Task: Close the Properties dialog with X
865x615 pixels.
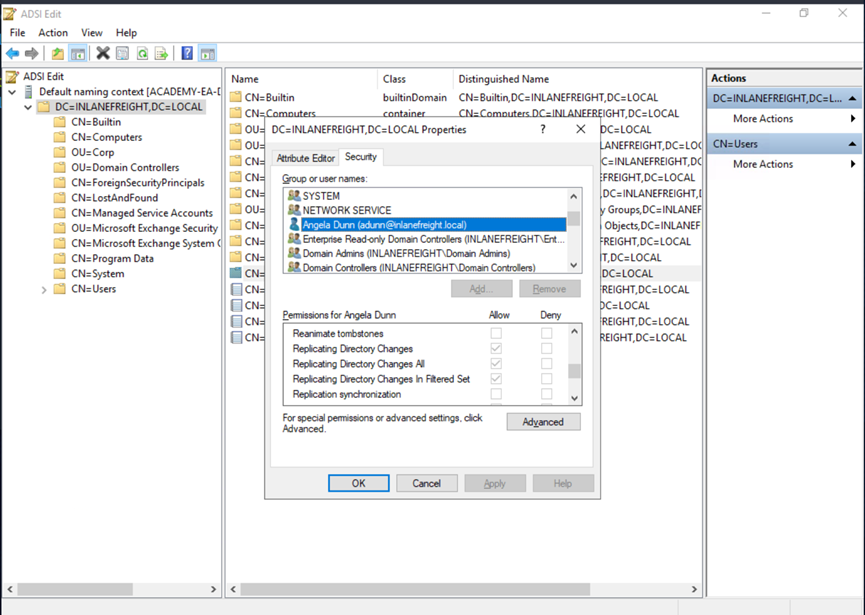Action: click(x=580, y=129)
